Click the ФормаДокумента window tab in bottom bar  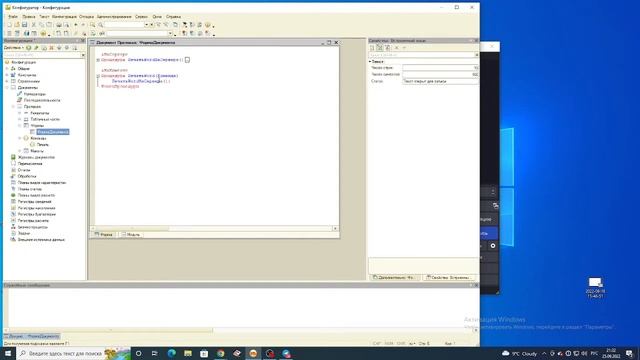(x=32, y=336)
